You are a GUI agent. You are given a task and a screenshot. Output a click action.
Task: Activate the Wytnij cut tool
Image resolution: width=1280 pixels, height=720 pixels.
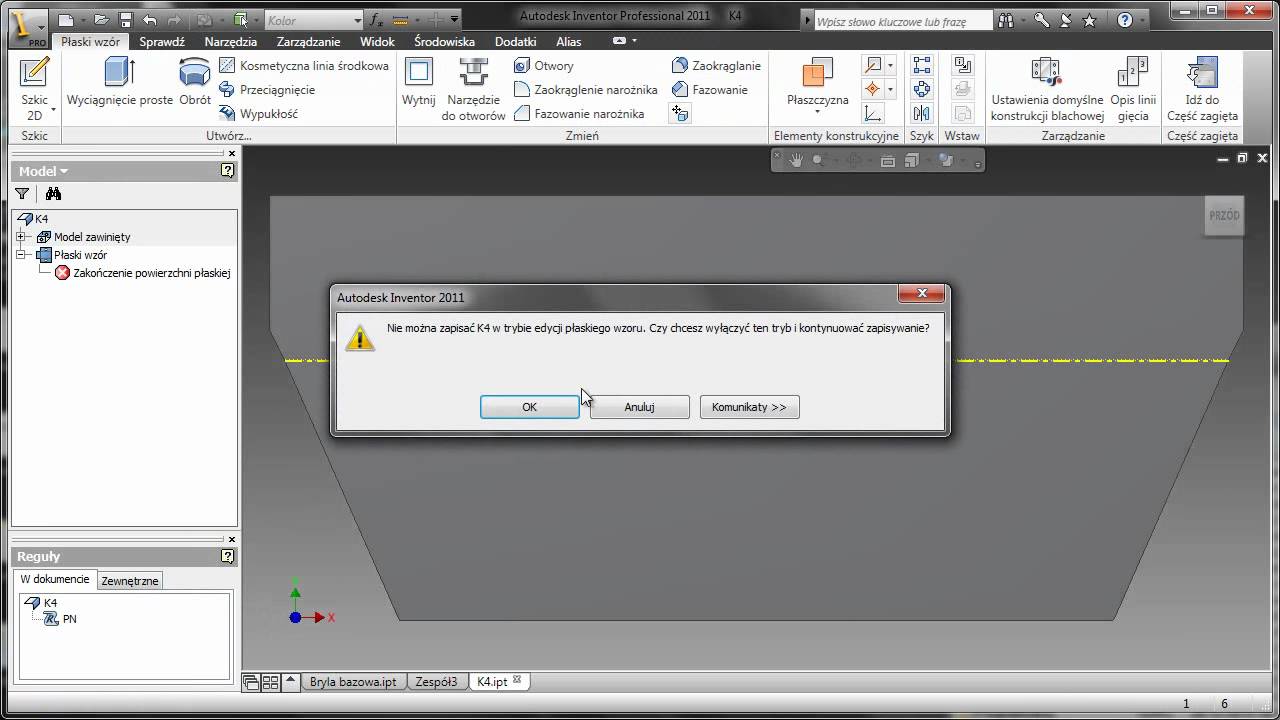419,82
